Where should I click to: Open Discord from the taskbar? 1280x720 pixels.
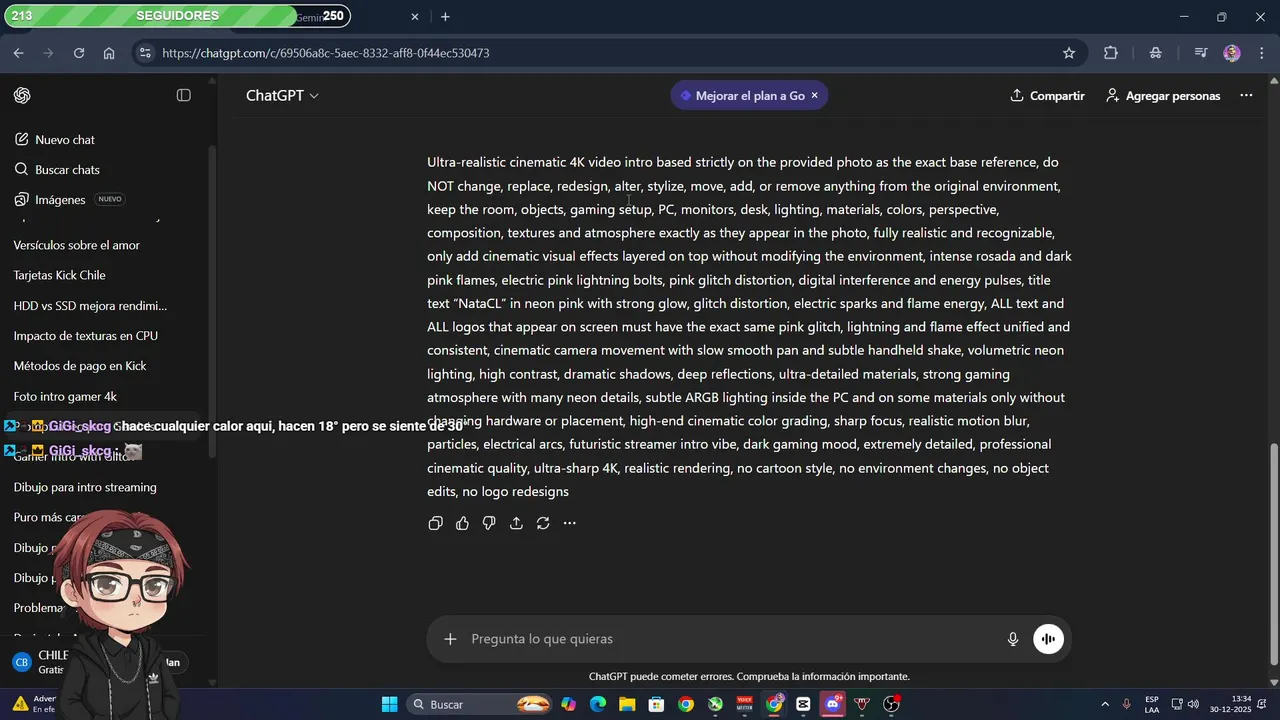pyautogui.click(x=832, y=704)
